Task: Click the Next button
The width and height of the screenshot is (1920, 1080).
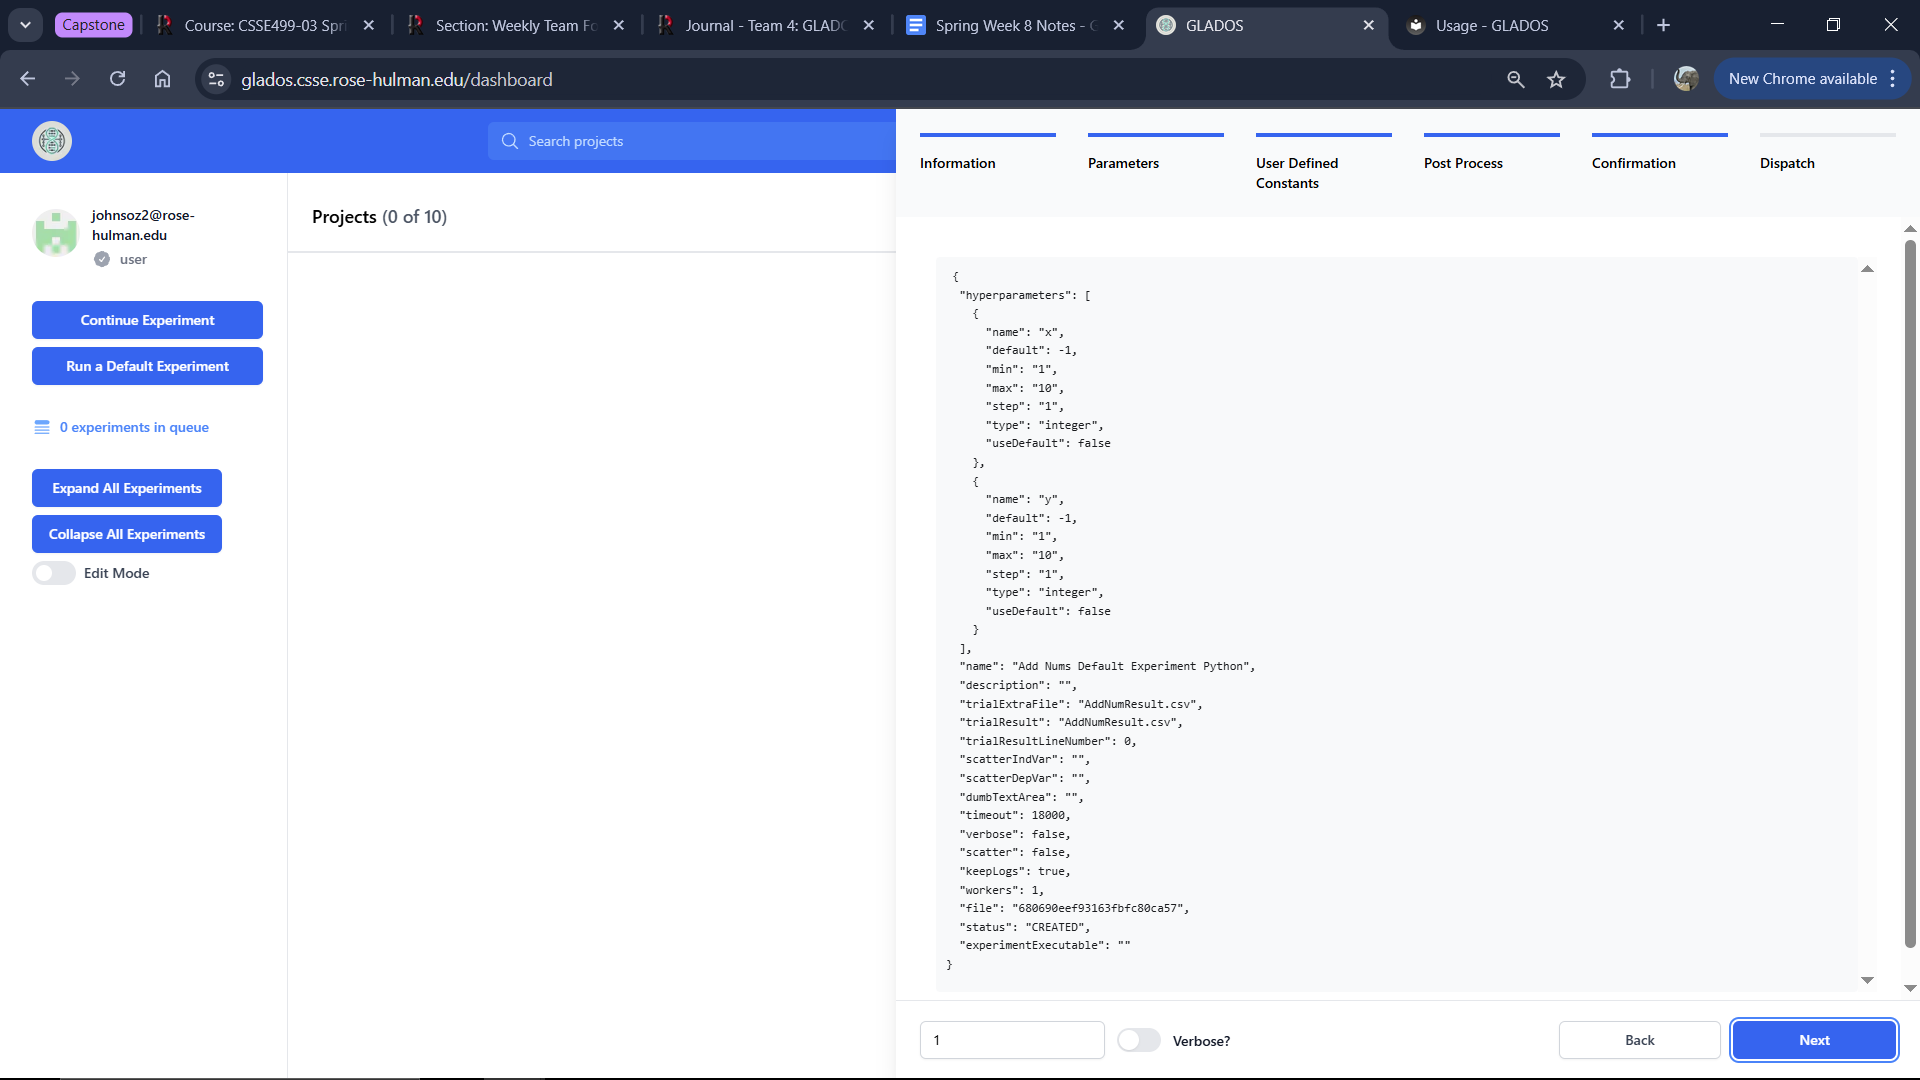Action: pyautogui.click(x=1813, y=1040)
